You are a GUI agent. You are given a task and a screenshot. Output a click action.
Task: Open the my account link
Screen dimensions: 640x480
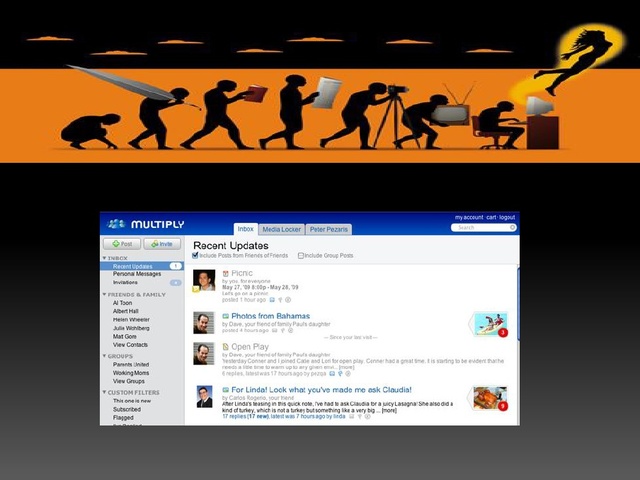tap(469, 217)
